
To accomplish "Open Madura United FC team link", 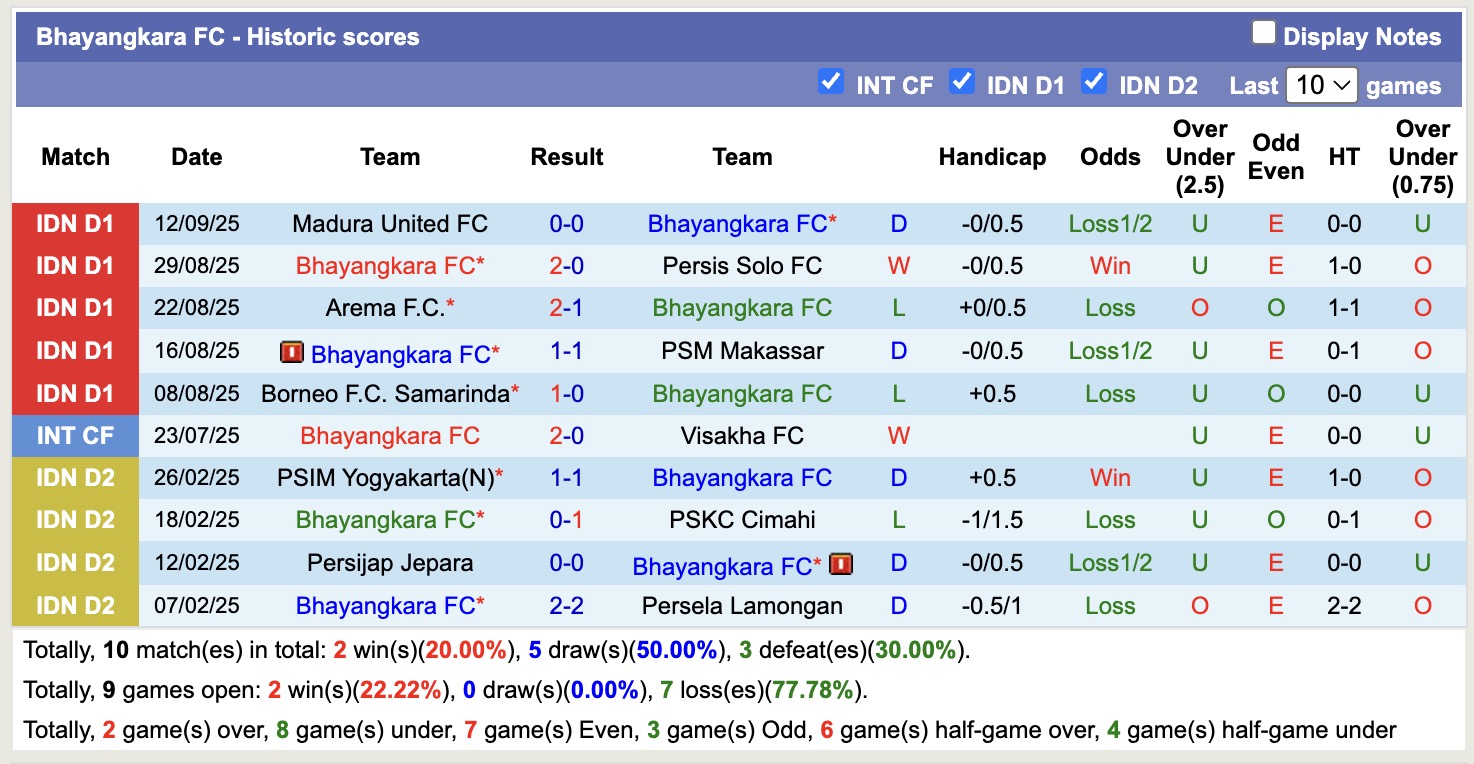I will tap(390, 224).
